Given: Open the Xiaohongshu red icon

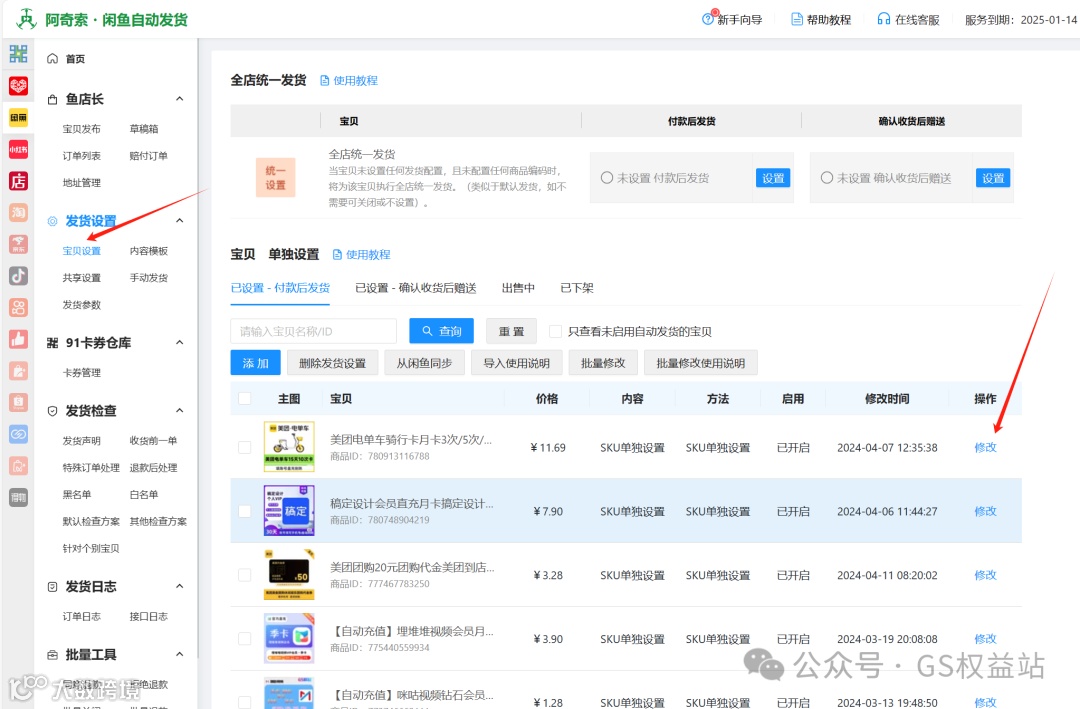Looking at the screenshot, I should (19, 149).
